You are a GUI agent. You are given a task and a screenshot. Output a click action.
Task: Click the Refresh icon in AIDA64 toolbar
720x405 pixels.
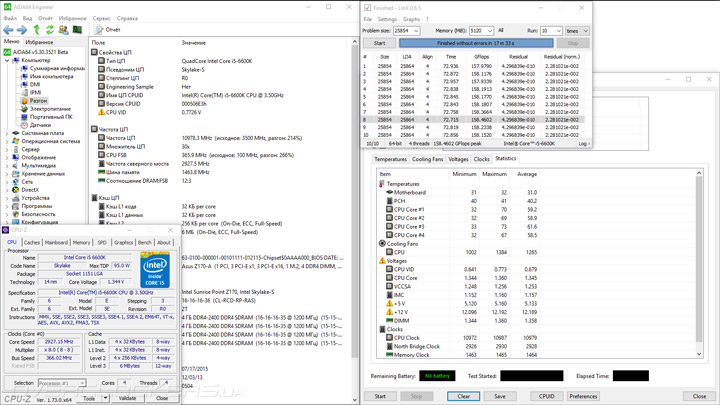[49, 30]
